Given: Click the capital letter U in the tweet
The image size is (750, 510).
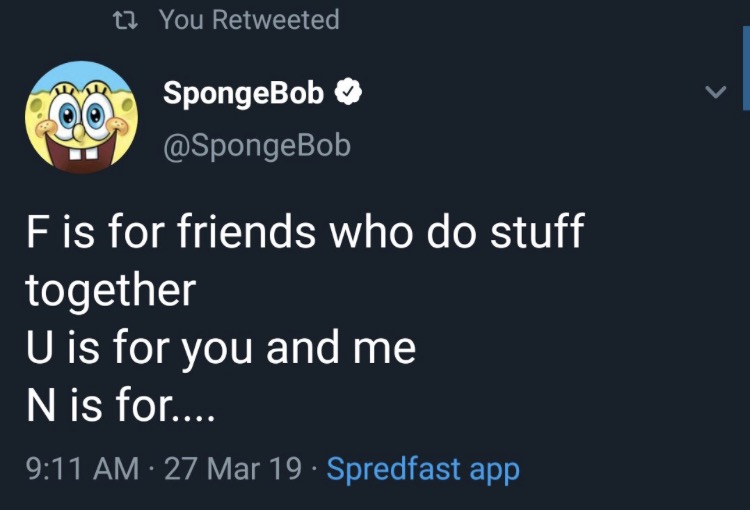Looking at the screenshot, I should [x=37, y=348].
